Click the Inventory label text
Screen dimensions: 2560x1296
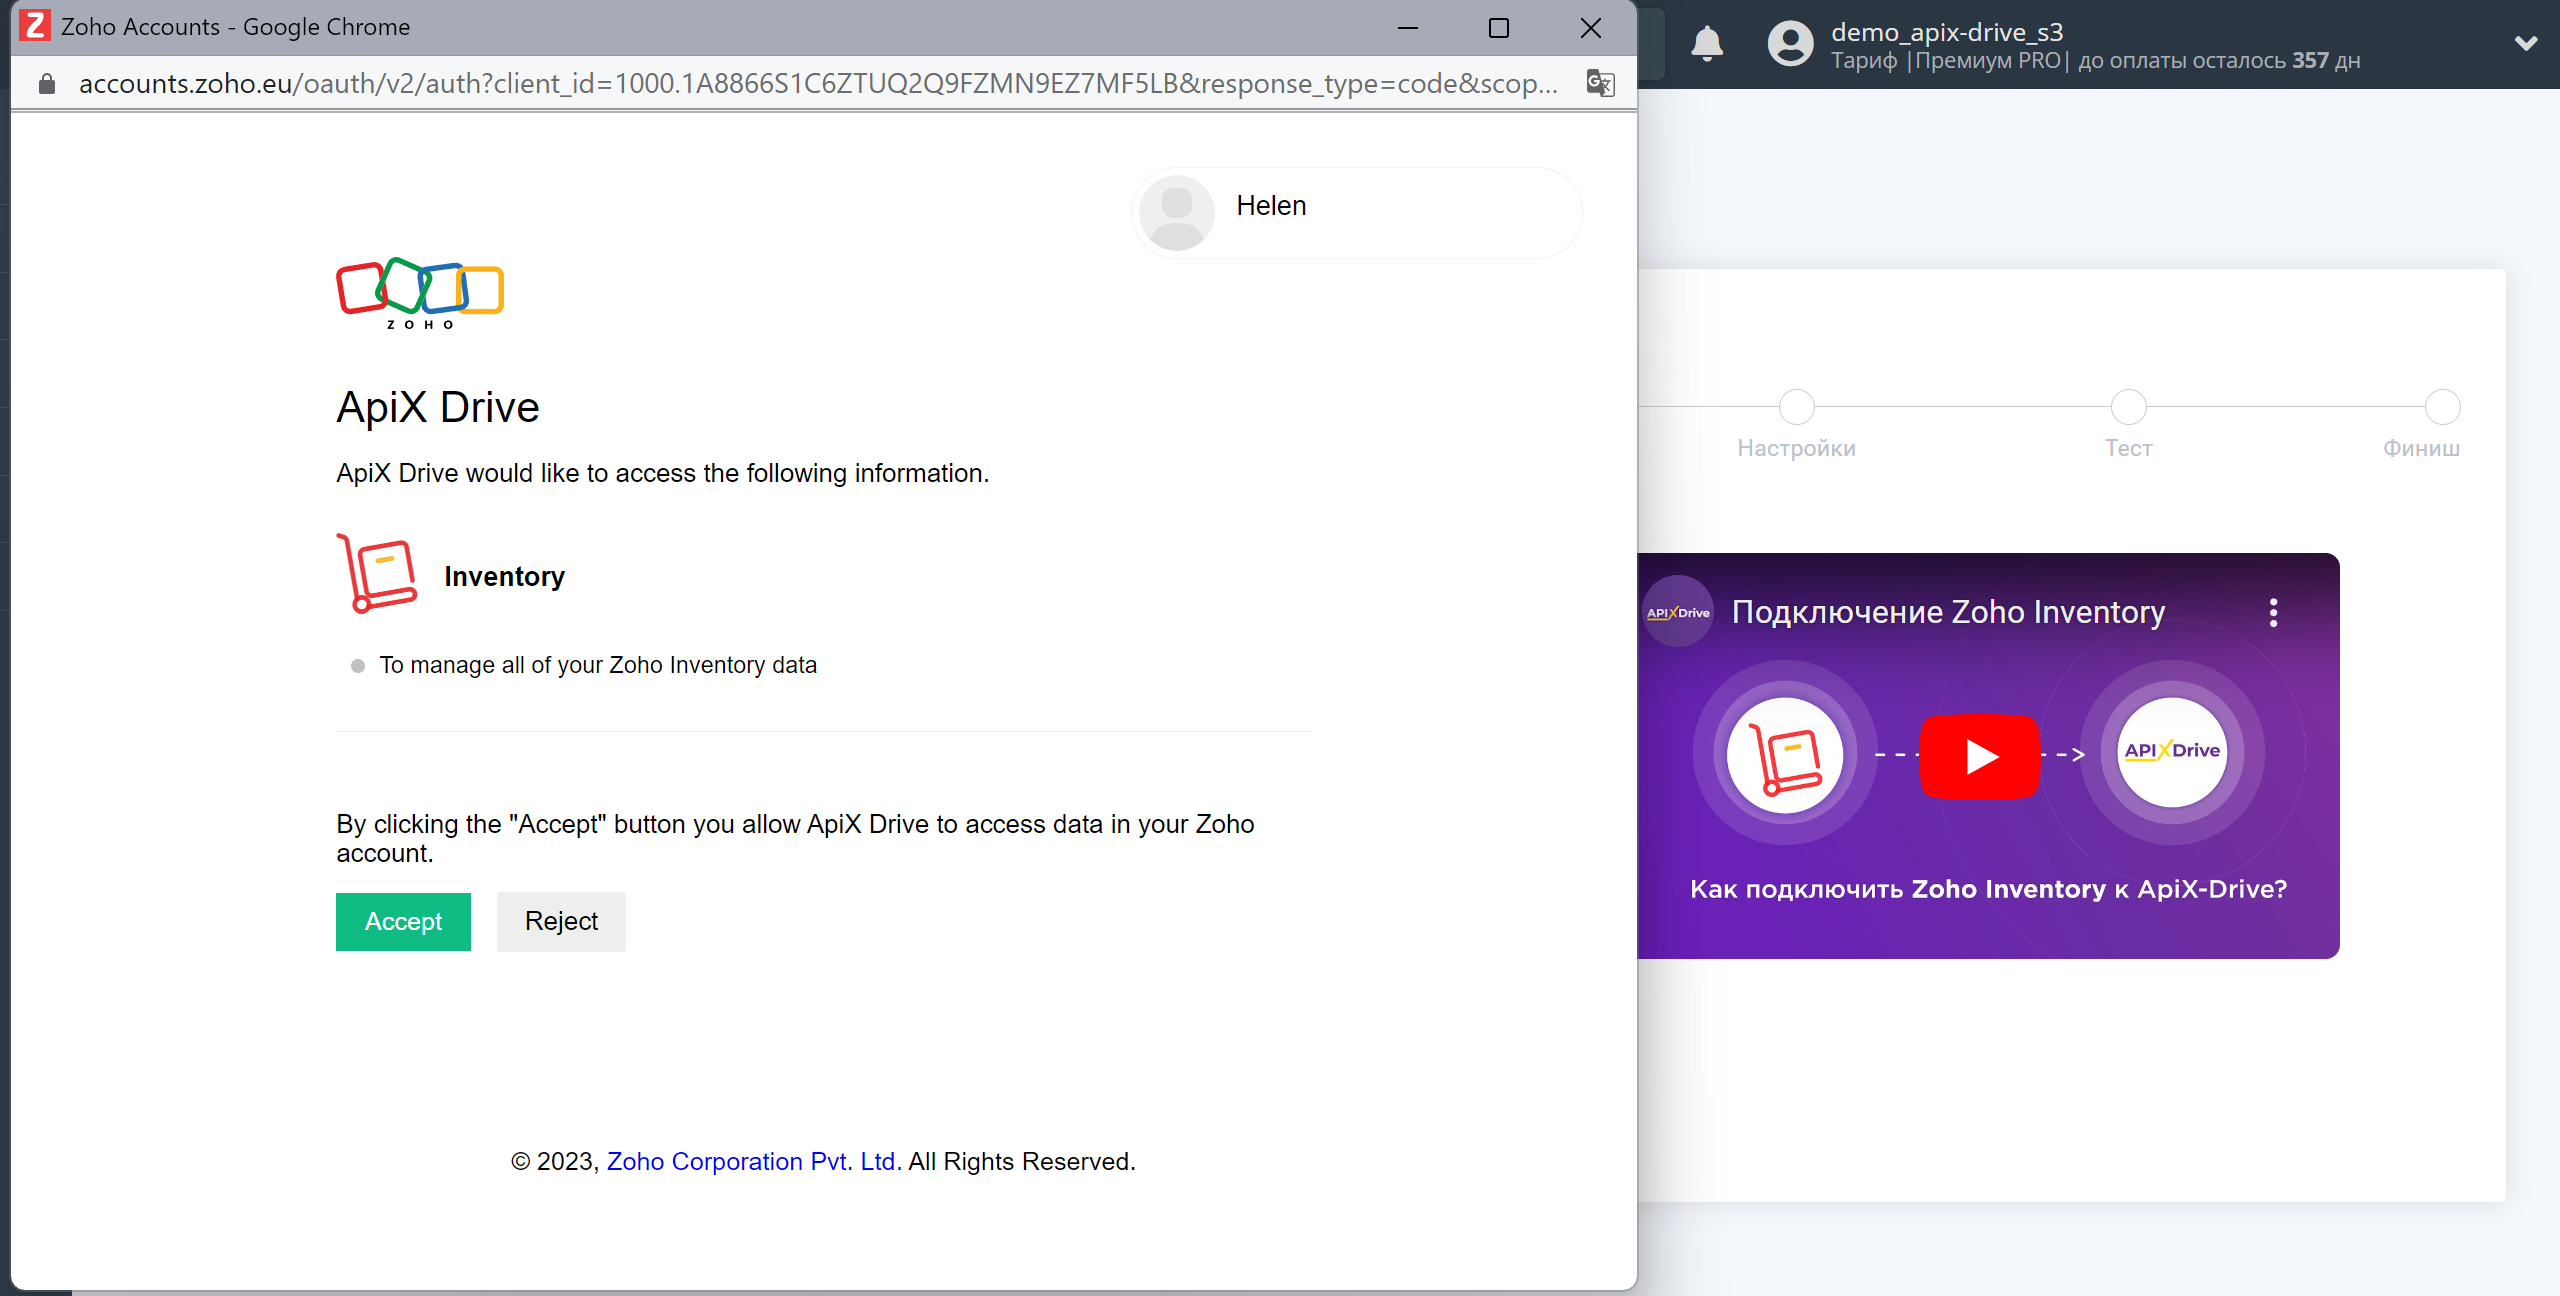tap(504, 576)
